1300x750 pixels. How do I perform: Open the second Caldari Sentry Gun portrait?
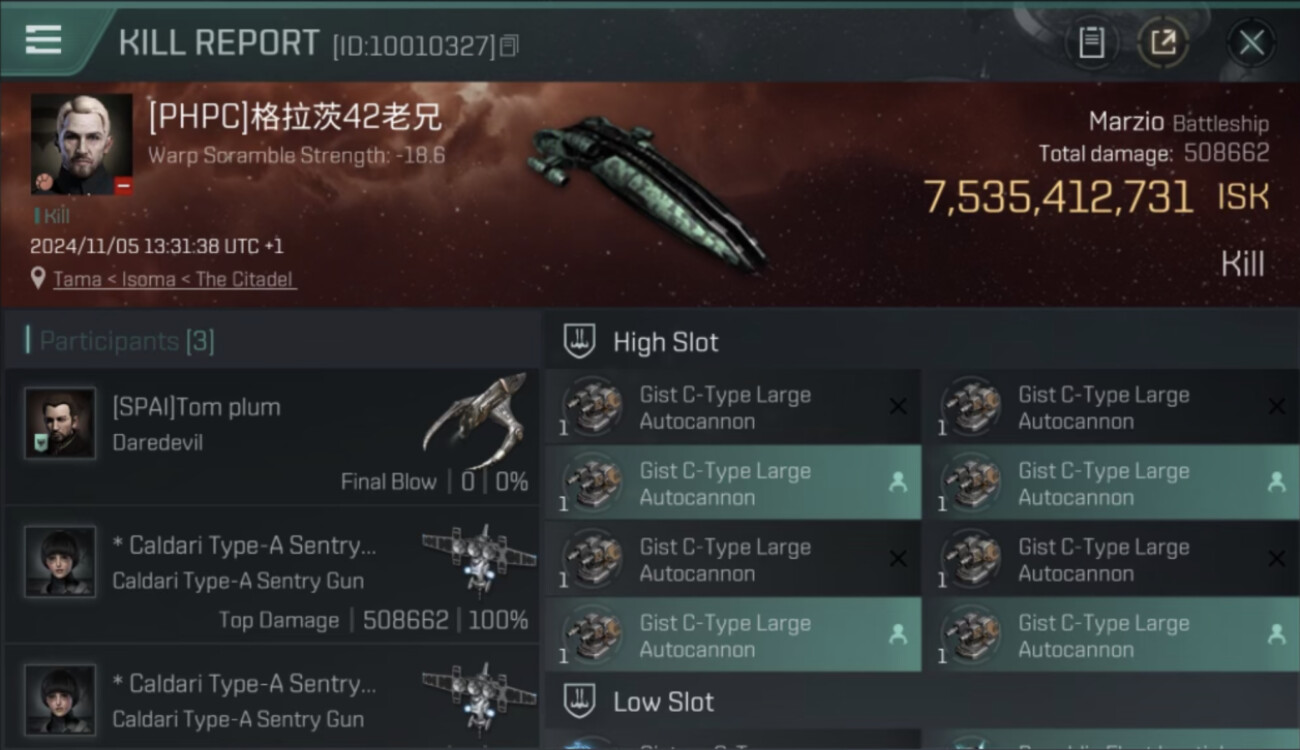point(60,699)
